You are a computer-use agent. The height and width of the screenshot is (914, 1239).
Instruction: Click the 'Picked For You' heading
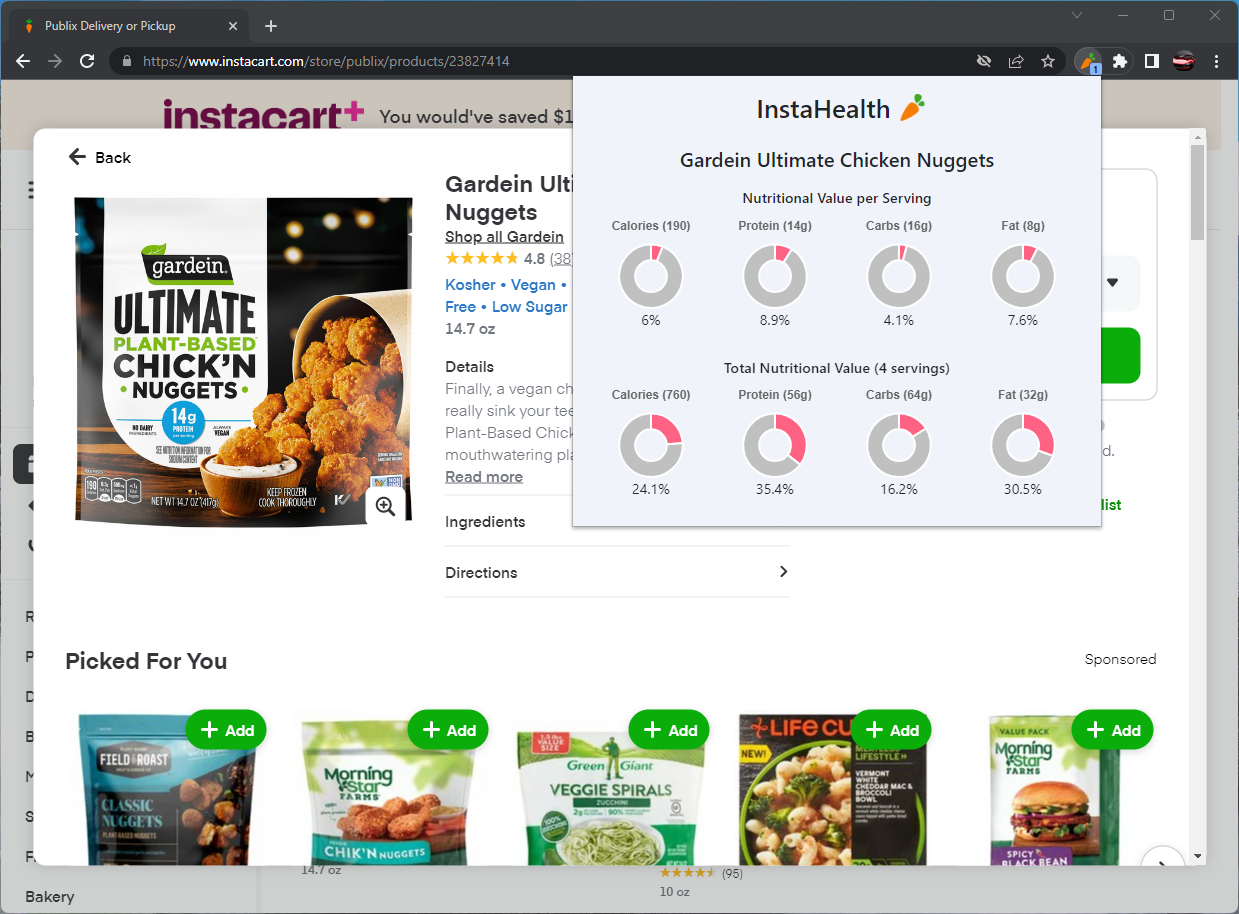[146, 661]
